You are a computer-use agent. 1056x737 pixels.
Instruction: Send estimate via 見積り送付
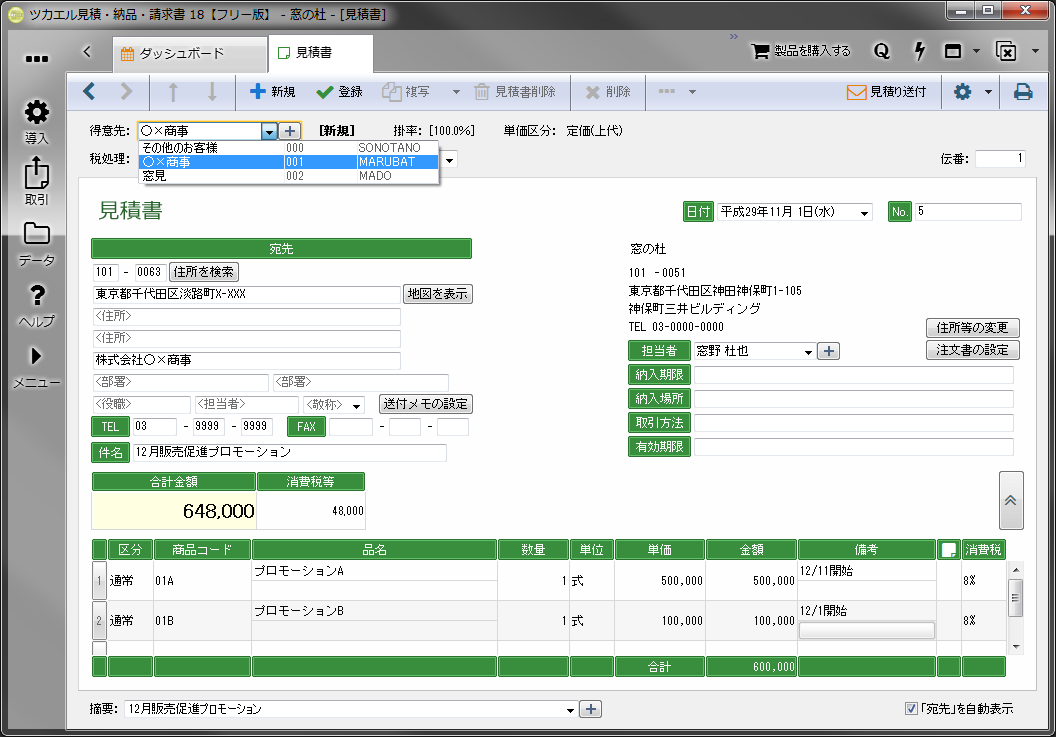tap(886, 92)
